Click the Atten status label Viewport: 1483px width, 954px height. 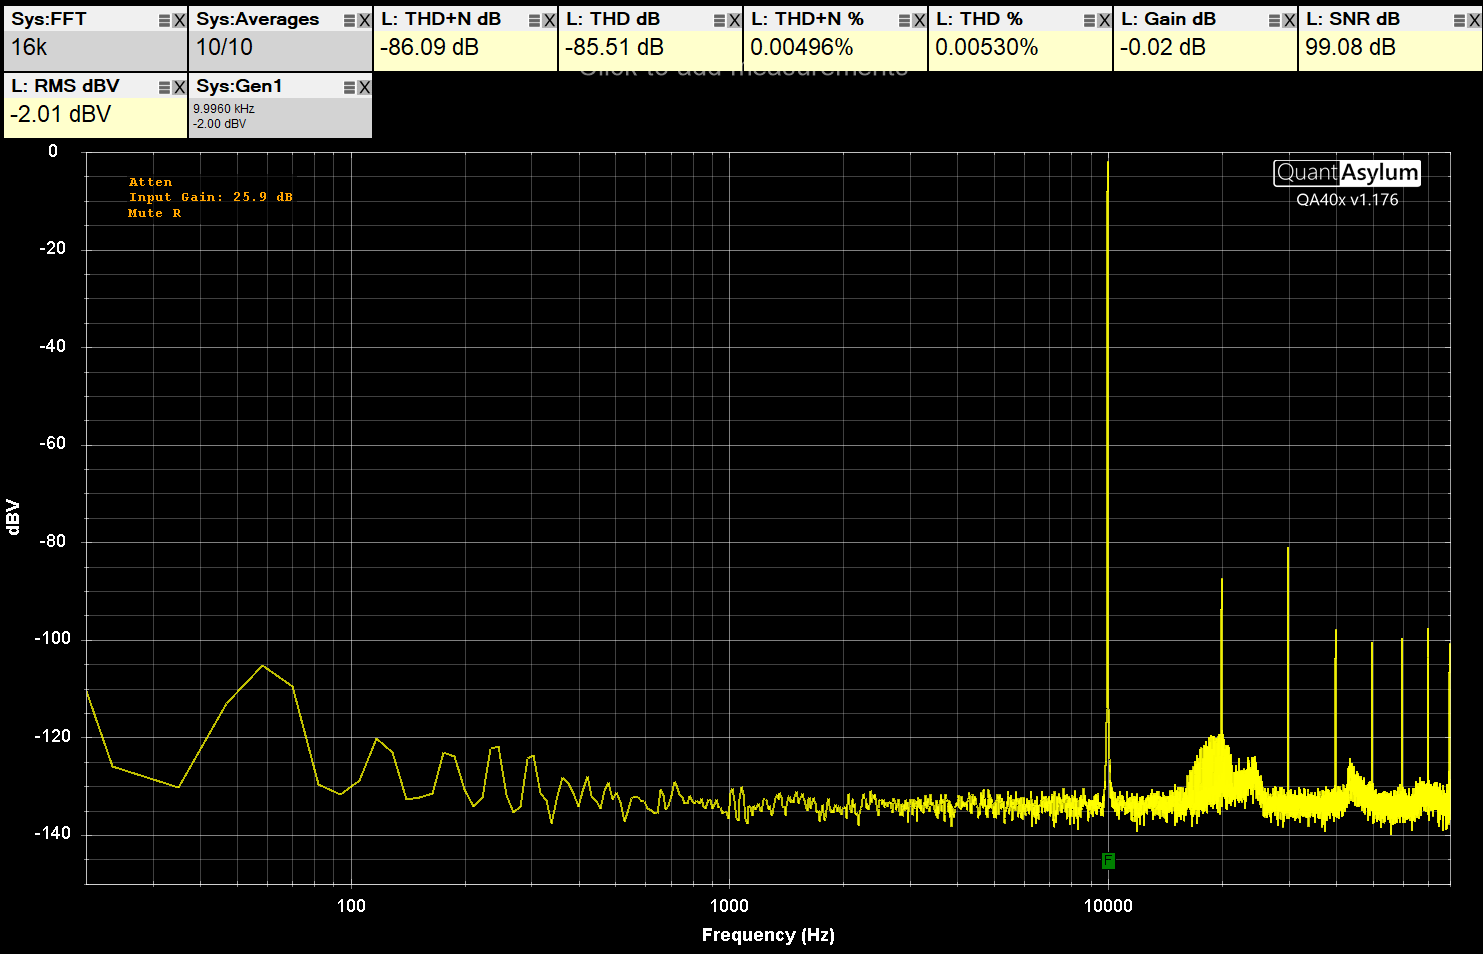[x=150, y=182]
